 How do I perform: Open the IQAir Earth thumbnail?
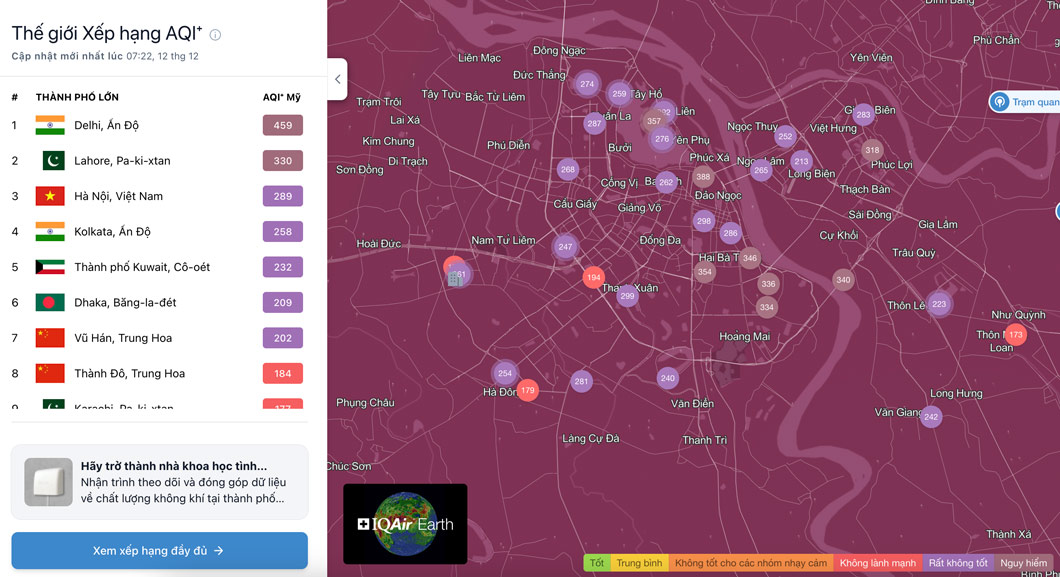pos(405,524)
